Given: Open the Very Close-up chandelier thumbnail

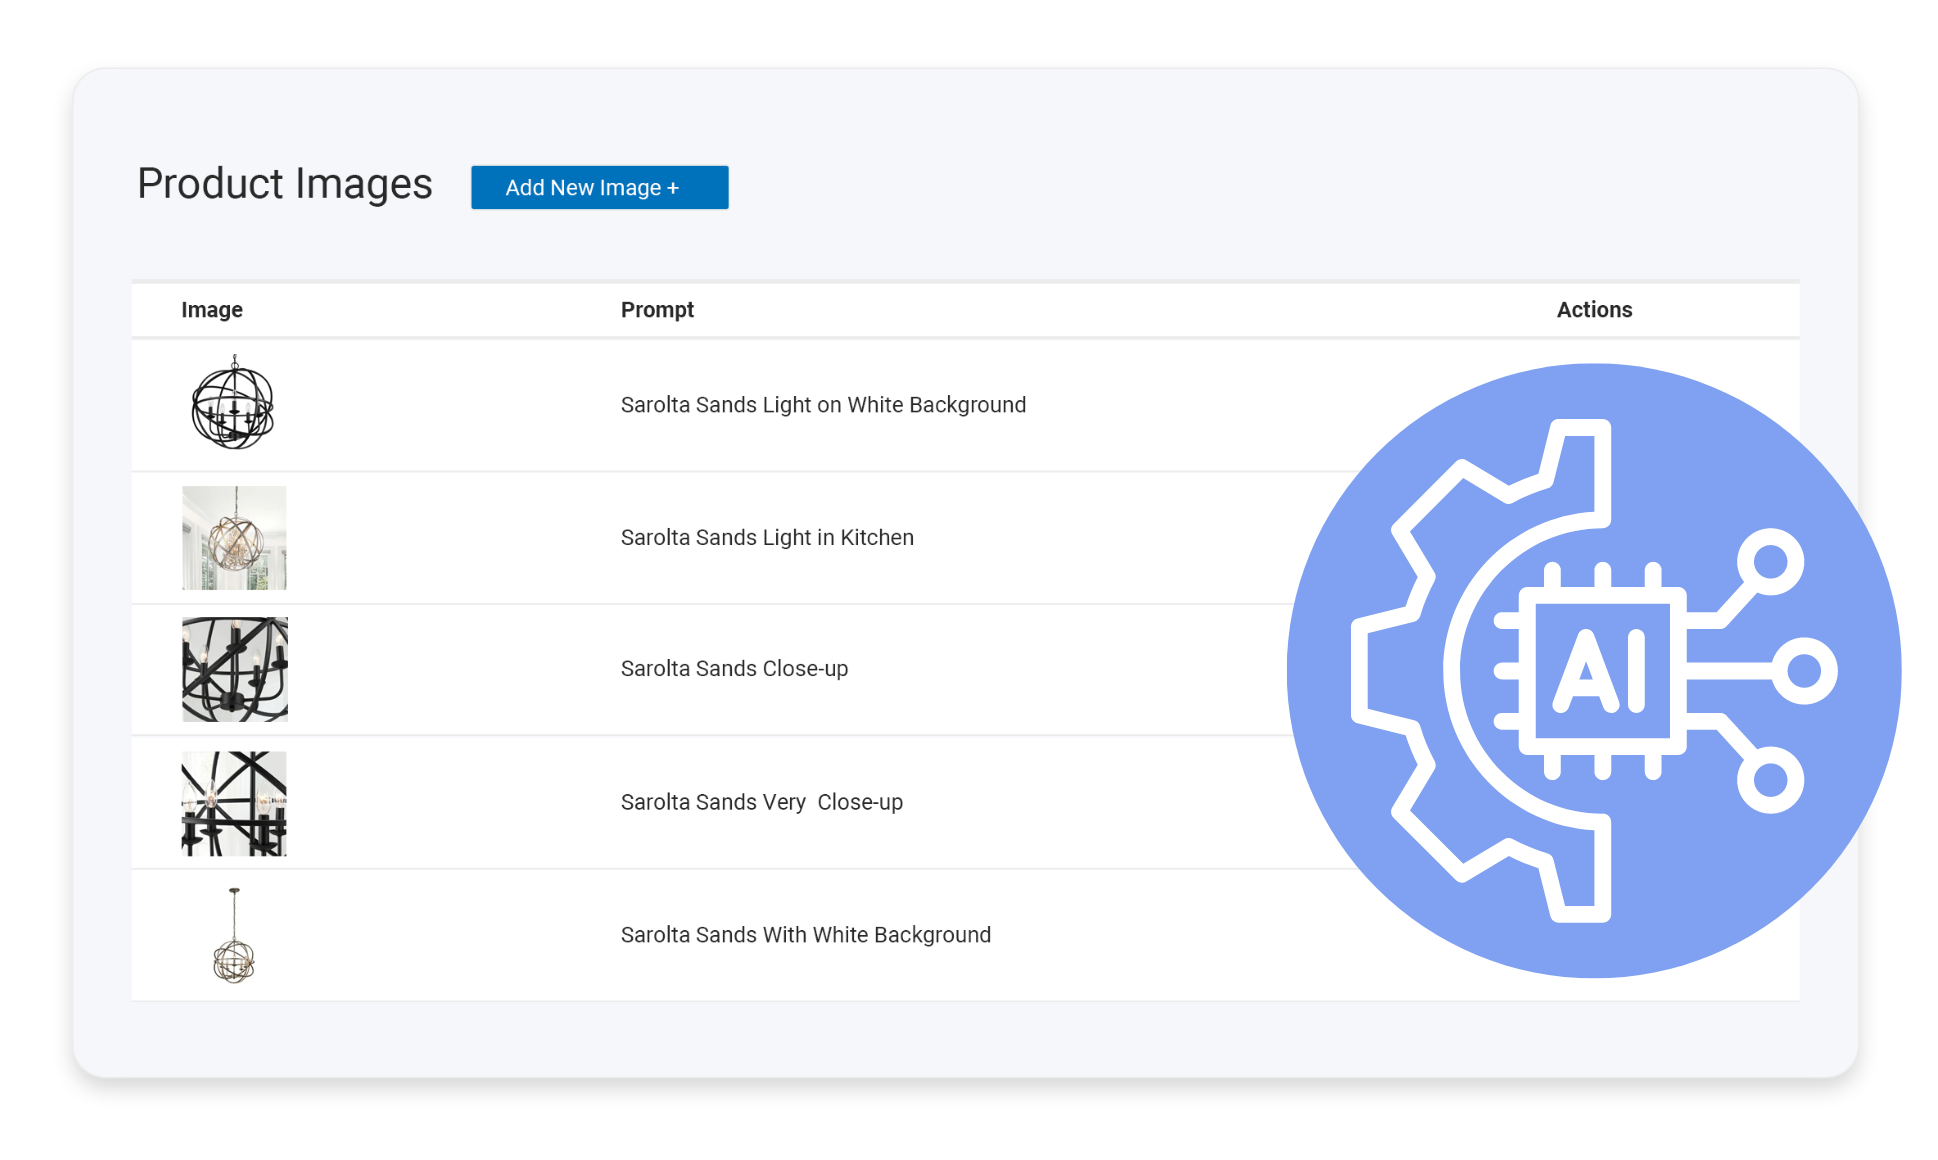Looking at the screenshot, I should [x=234, y=803].
